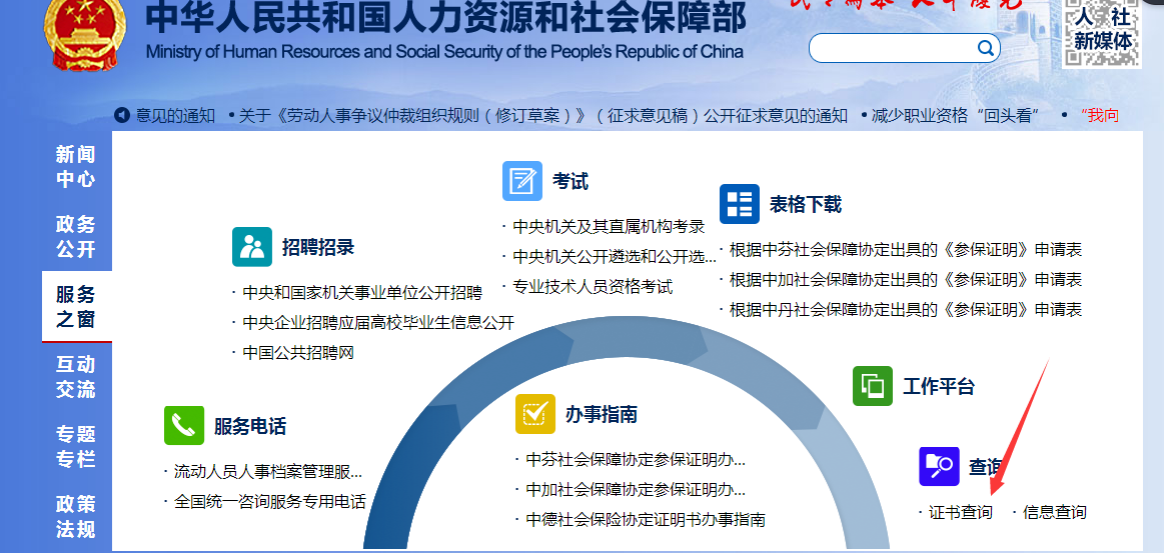Click the 办事指南 yellow checkmark icon

(535, 414)
